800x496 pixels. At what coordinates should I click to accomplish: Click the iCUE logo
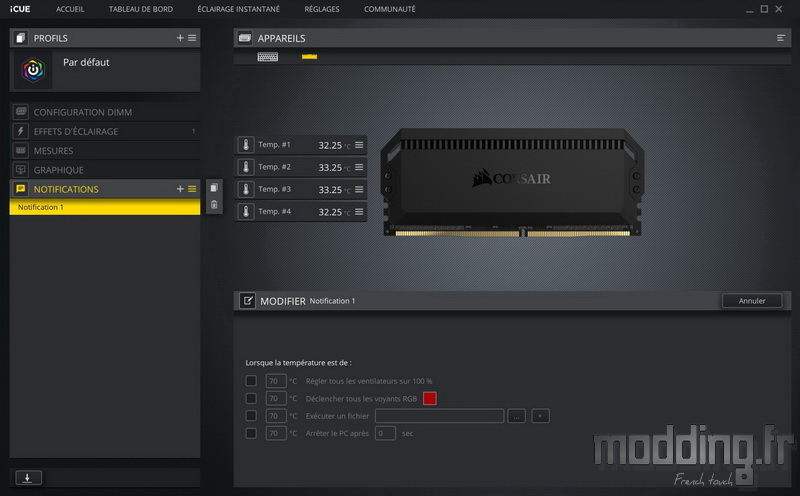[20, 9]
